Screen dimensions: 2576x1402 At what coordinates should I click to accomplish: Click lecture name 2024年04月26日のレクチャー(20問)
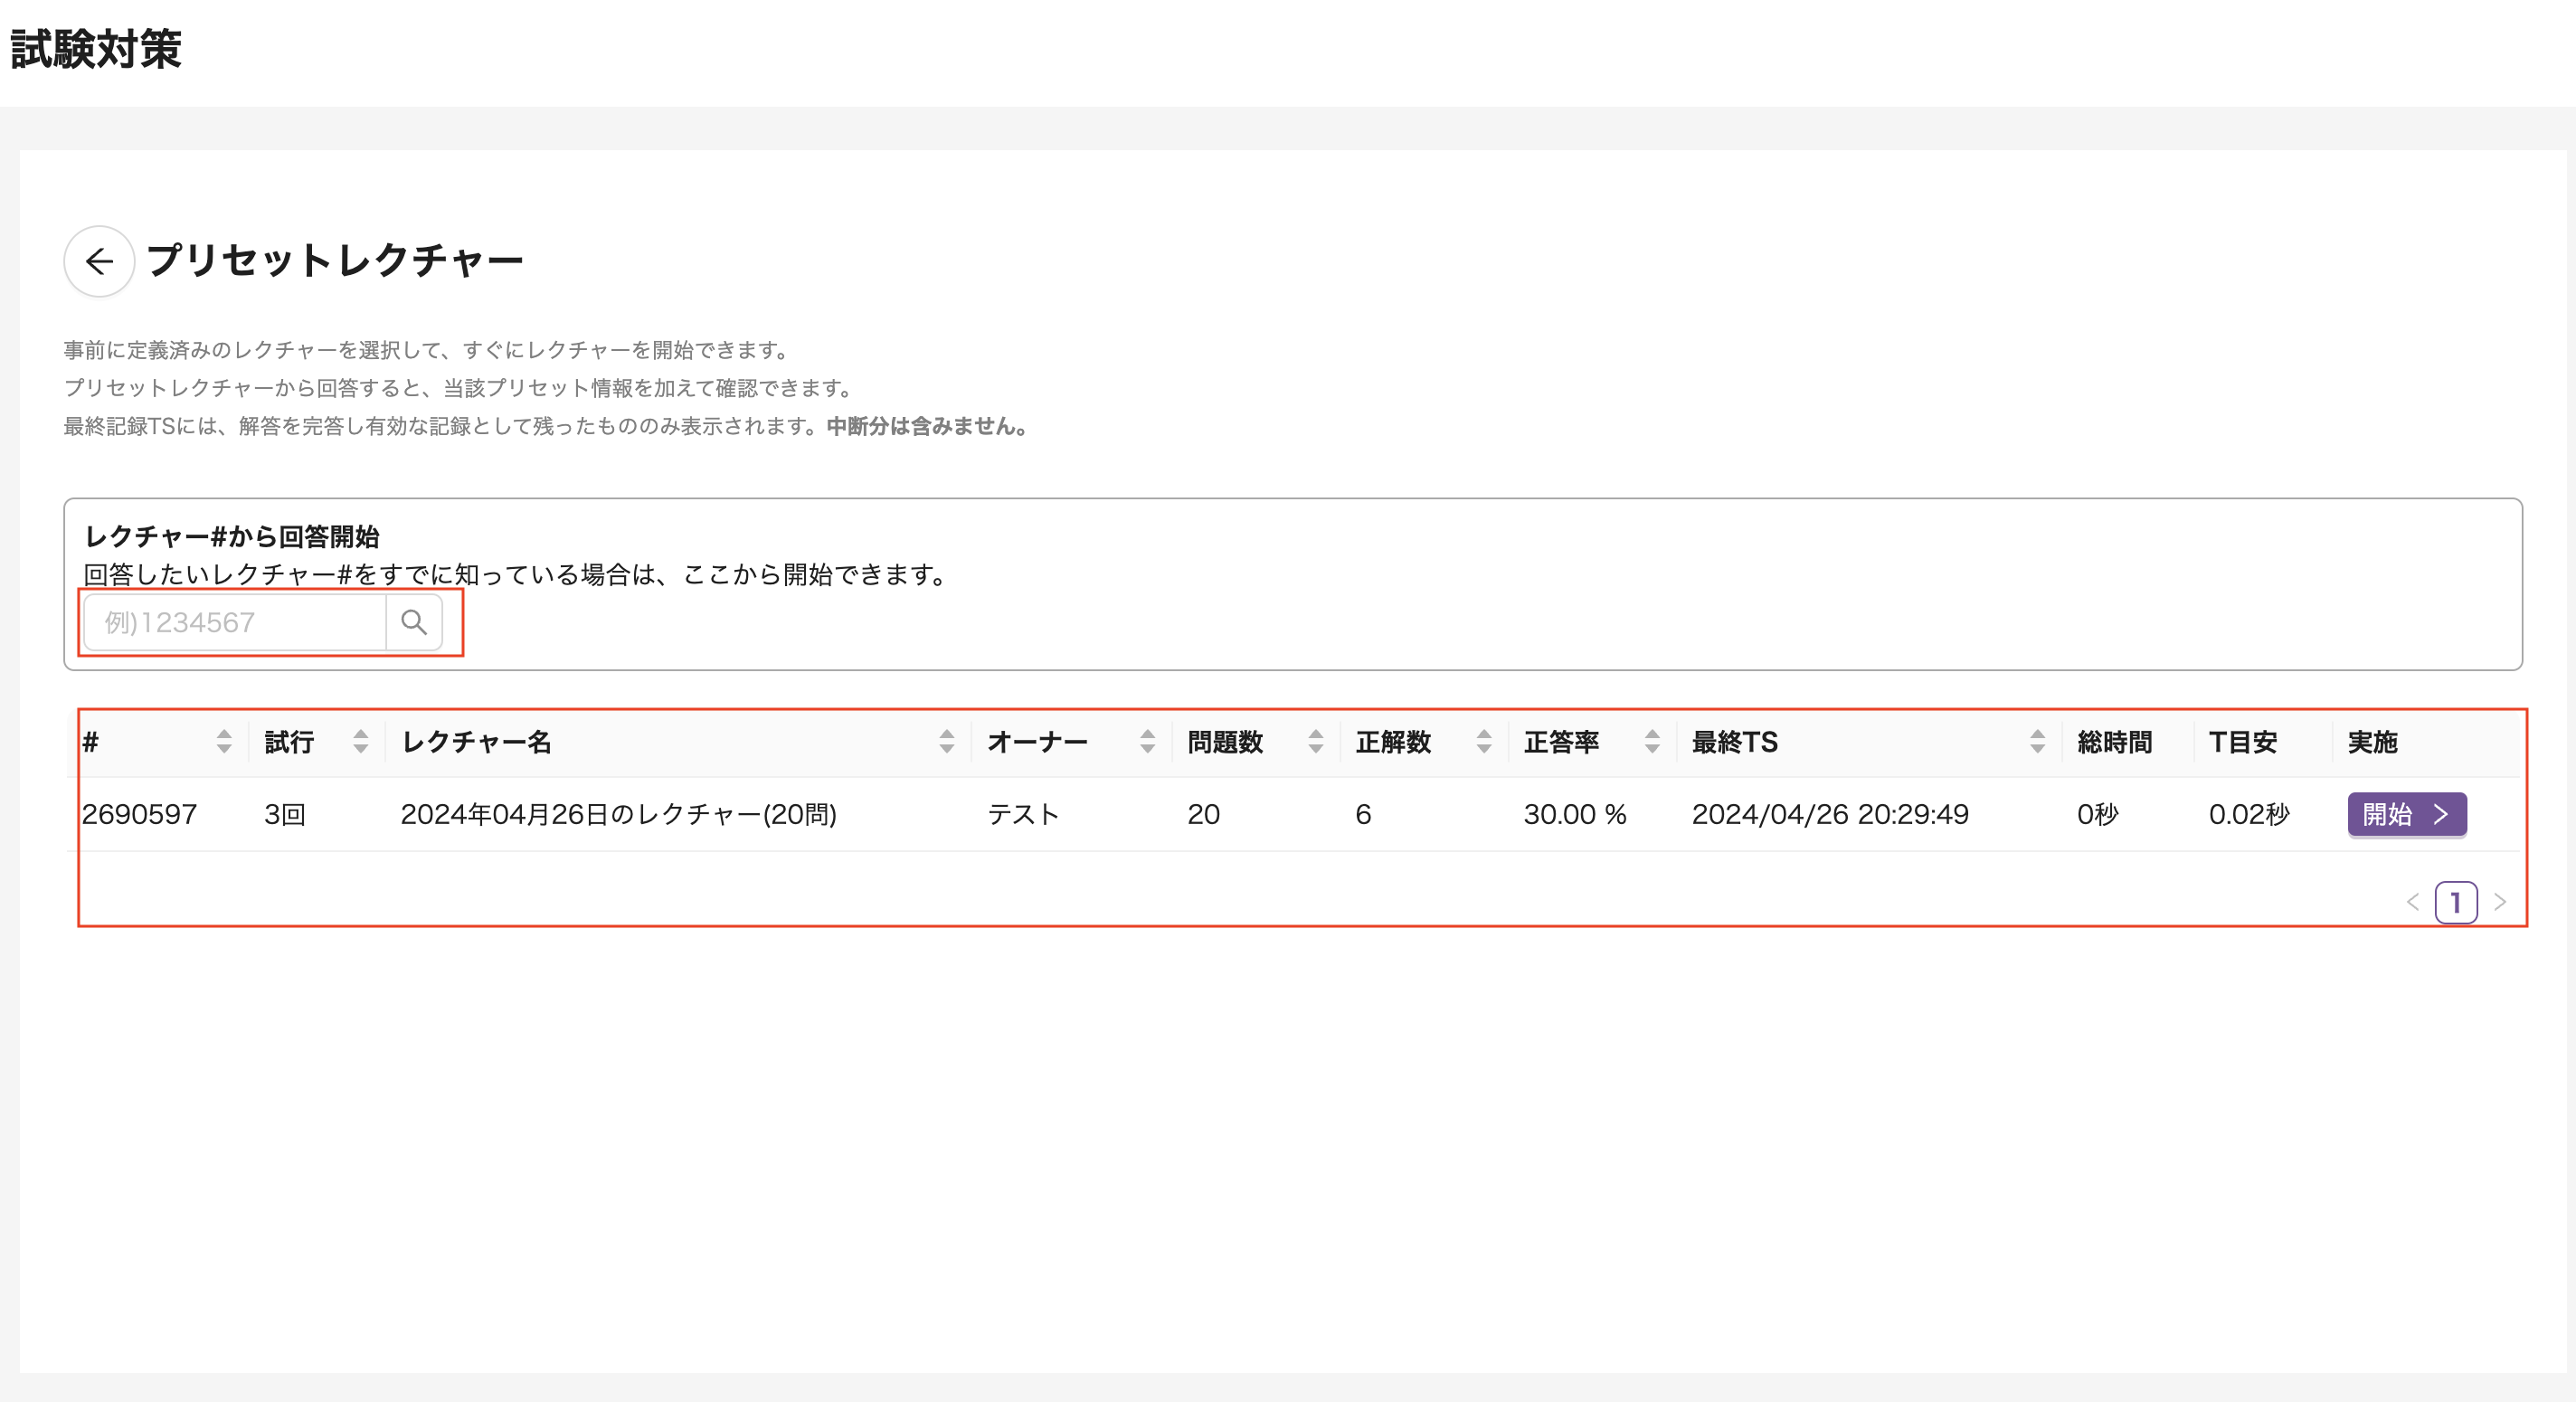618,814
